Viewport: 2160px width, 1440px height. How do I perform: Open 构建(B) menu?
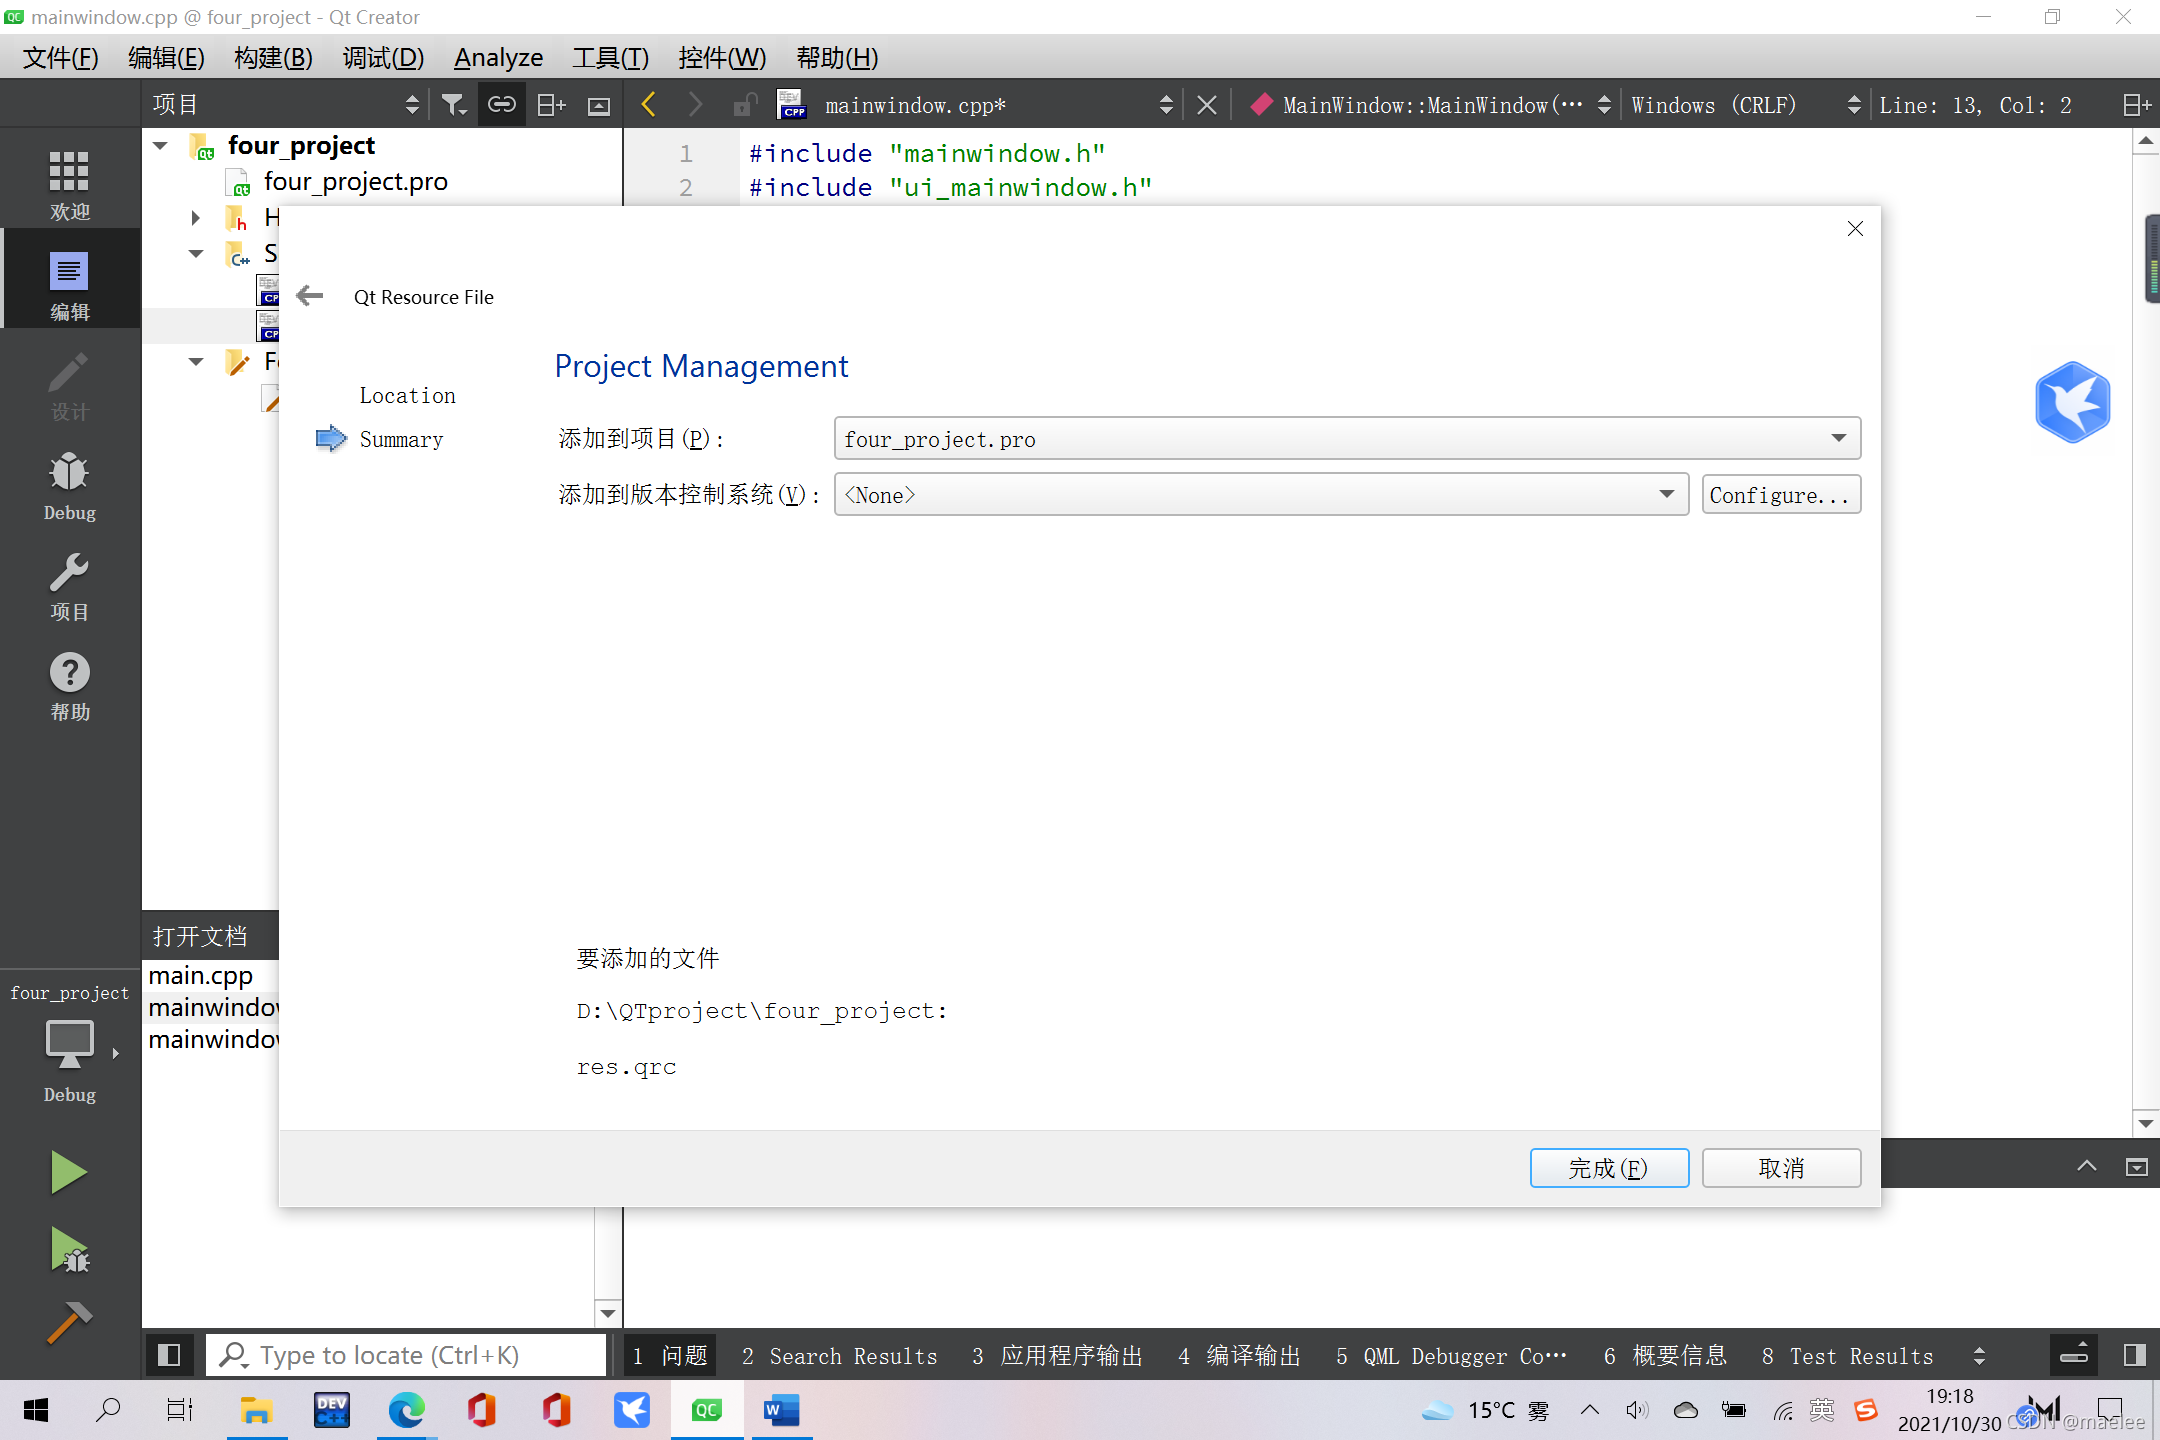pyautogui.click(x=273, y=57)
